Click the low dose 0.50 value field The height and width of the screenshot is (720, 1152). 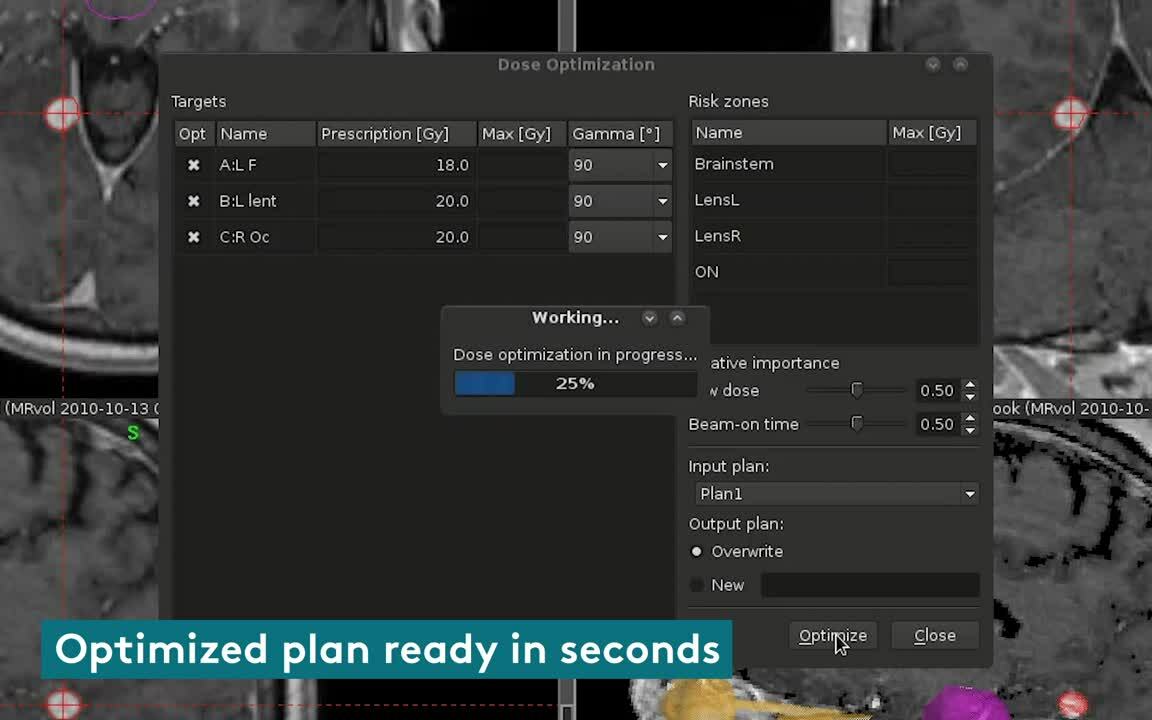coord(936,390)
